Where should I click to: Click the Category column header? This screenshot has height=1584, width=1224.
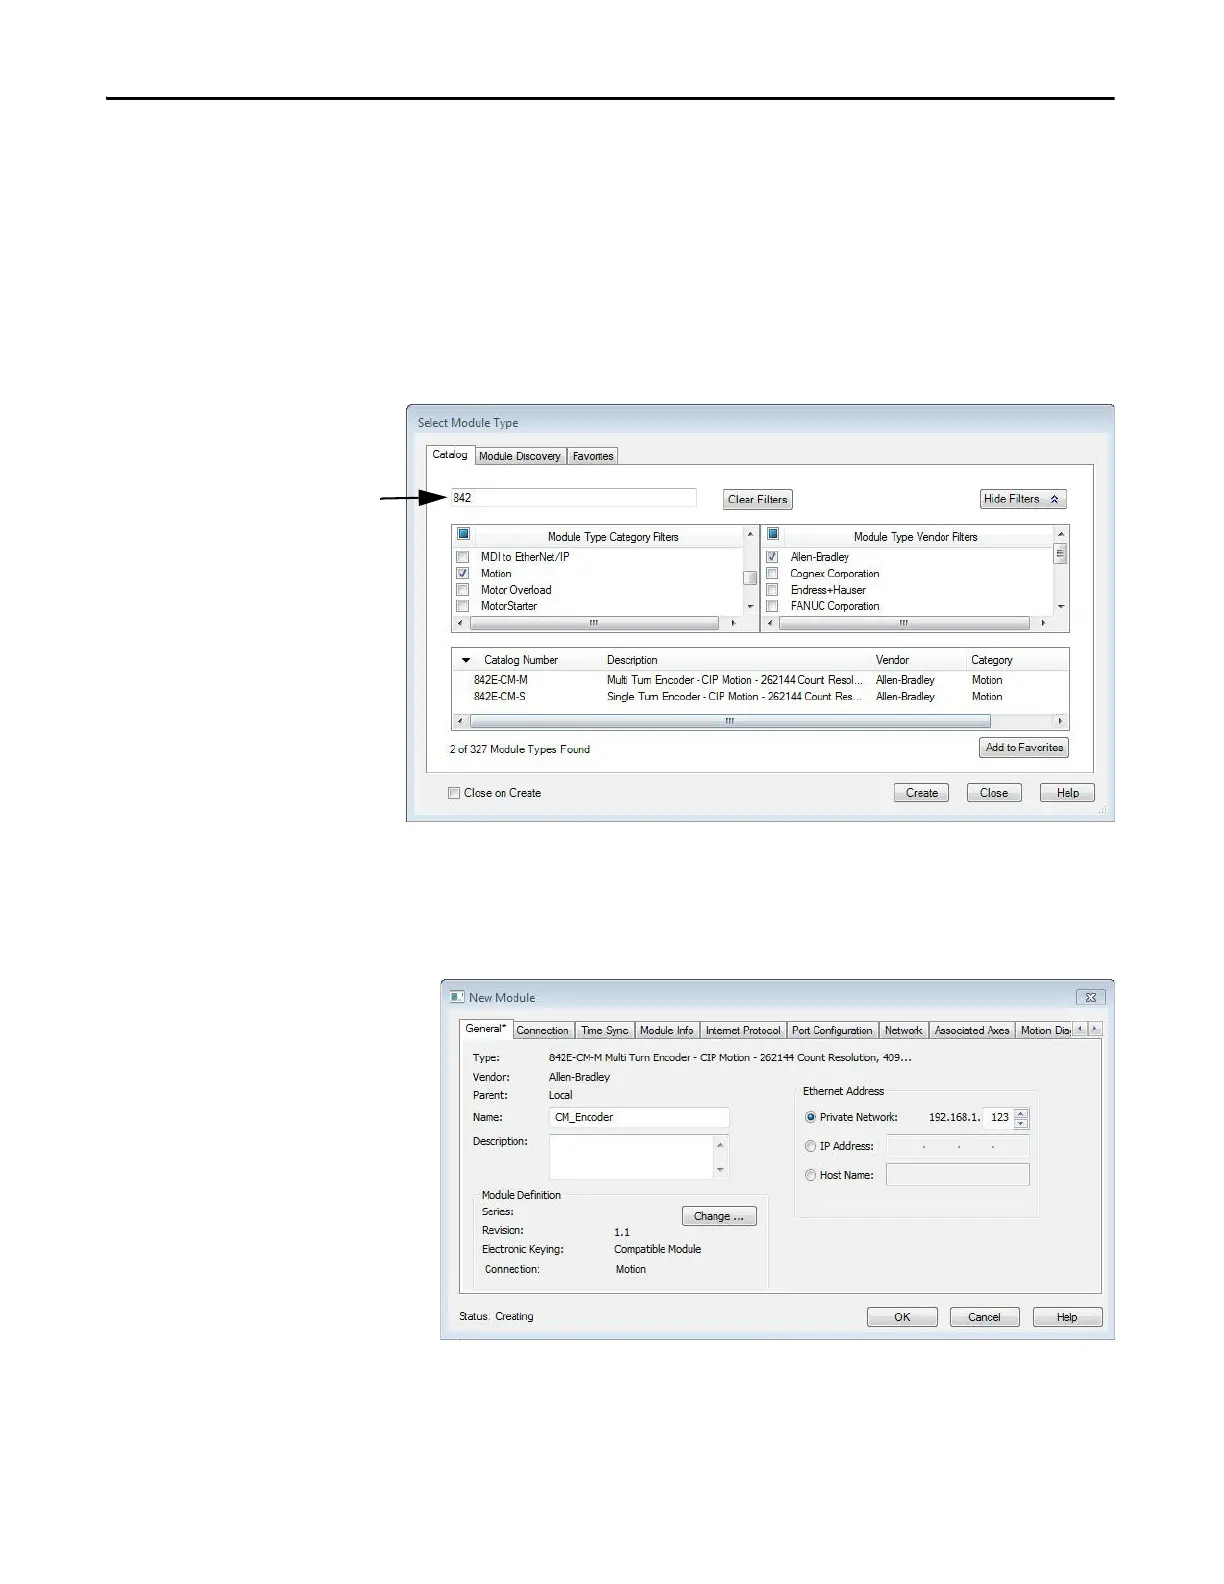click(x=991, y=660)
